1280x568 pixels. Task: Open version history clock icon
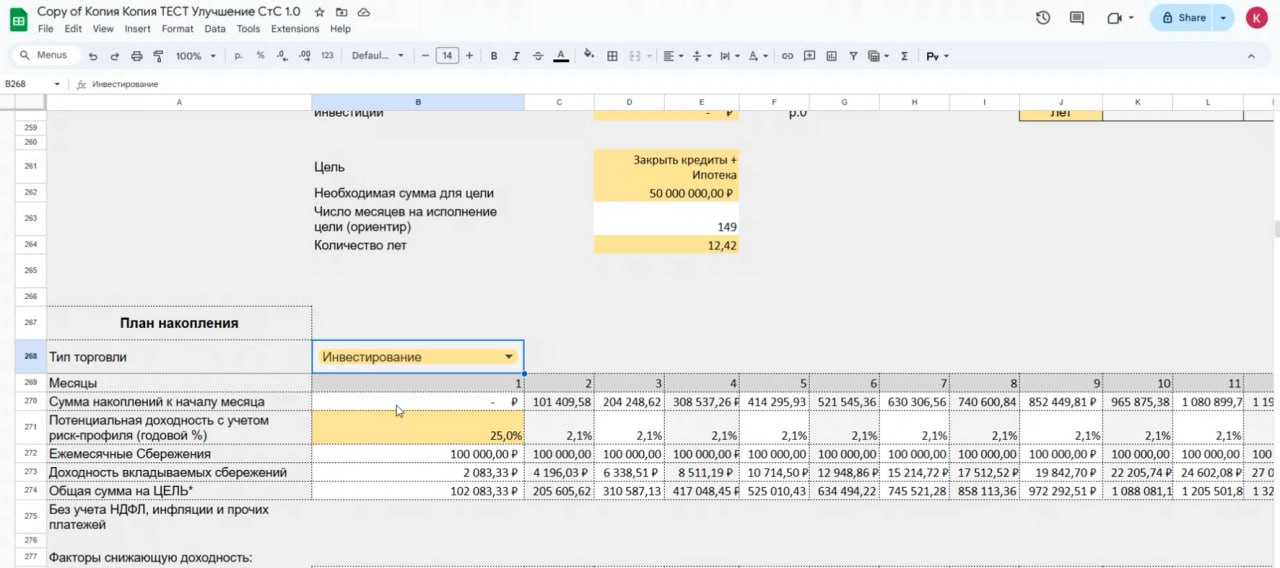tap(1043, 18)
